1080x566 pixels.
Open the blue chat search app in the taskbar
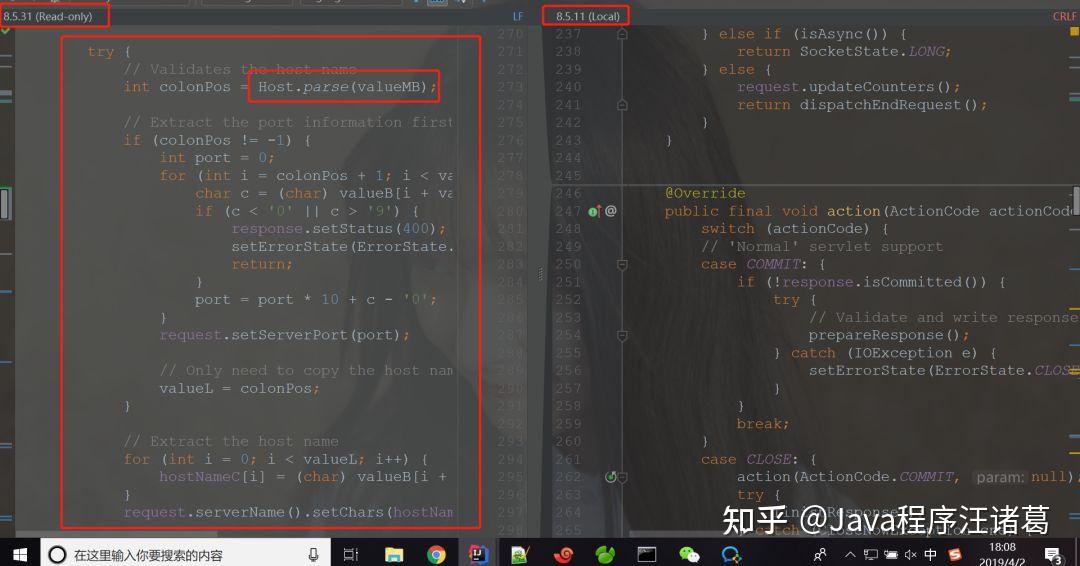tap(731, 554)
